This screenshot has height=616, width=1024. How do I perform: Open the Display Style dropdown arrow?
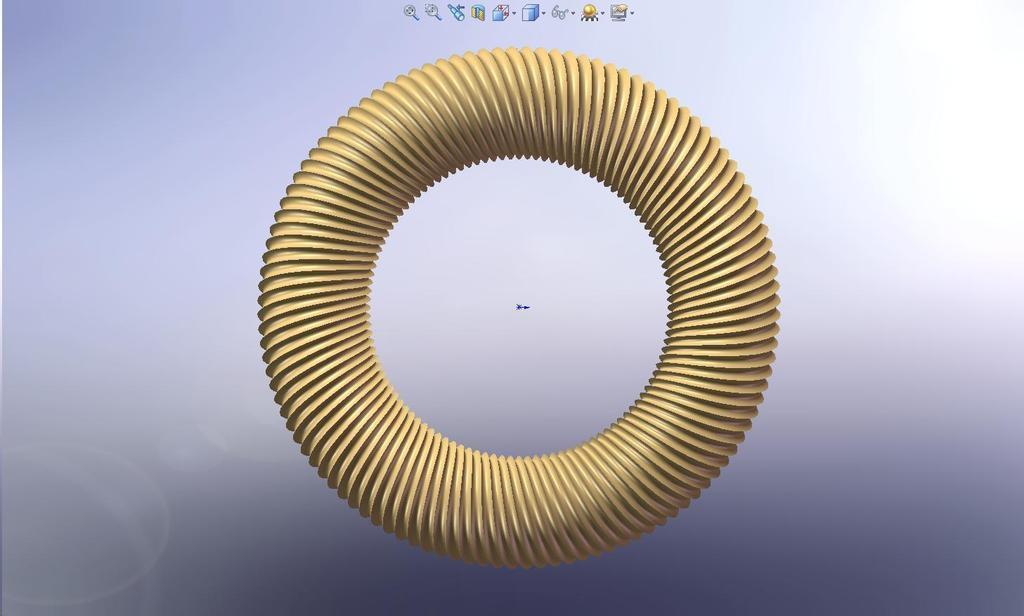click(x=543, y=13)
